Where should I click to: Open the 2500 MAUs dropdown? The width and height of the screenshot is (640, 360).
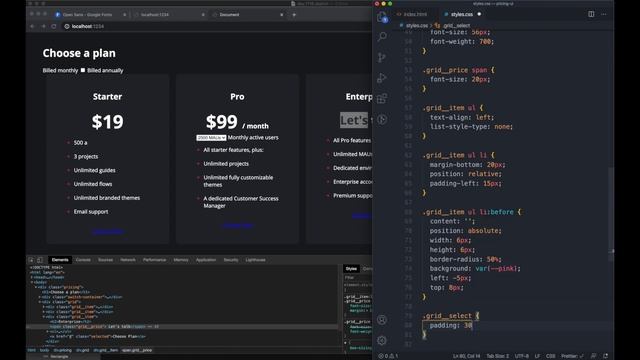pyautogui.click(x=211, y=138)
